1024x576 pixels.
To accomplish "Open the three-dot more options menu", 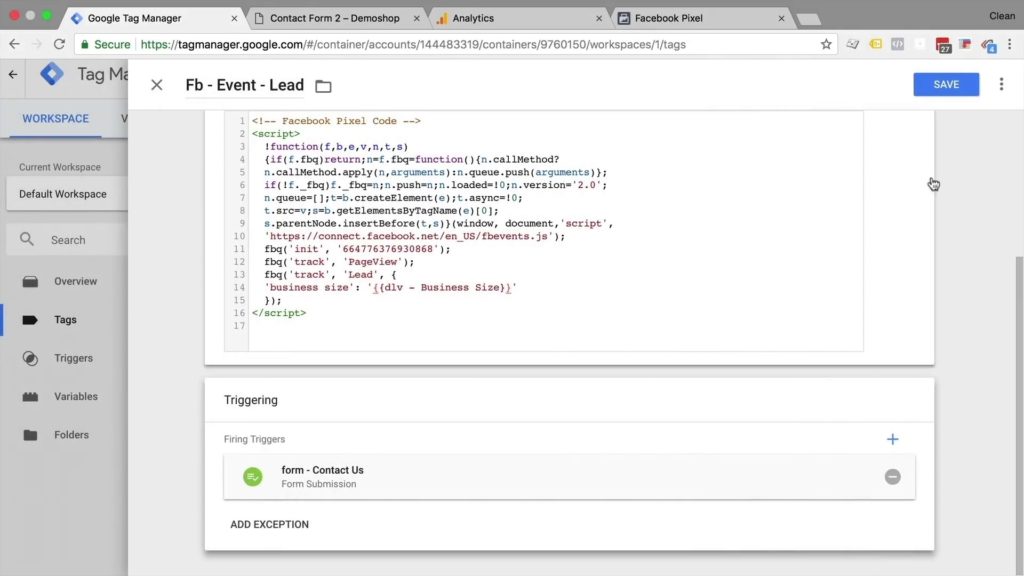I will click(1001, 85).
